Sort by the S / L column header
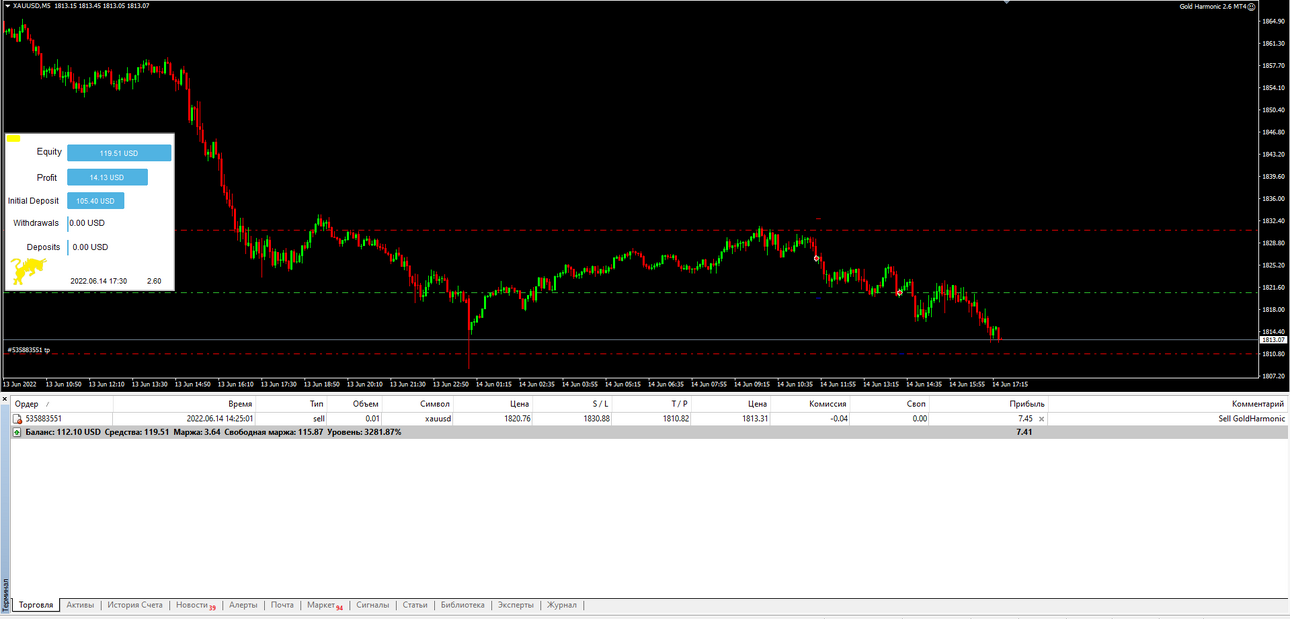 (572, 404)
